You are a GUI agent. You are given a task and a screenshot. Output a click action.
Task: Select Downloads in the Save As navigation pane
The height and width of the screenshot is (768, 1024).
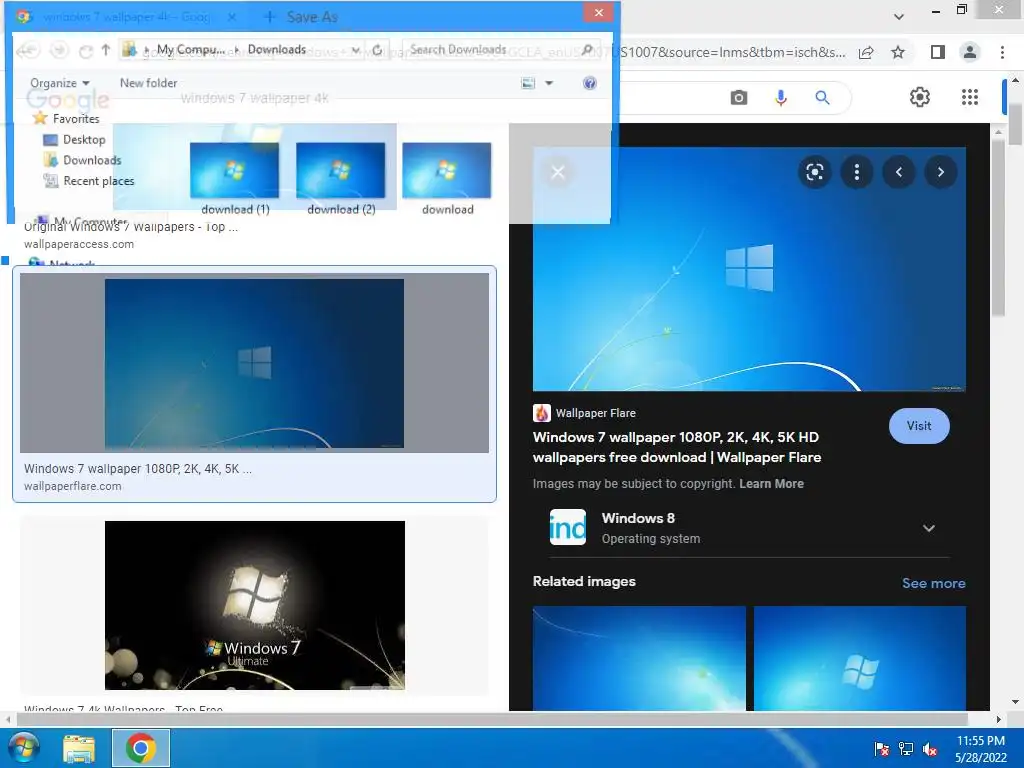click(x=82, y=160)
